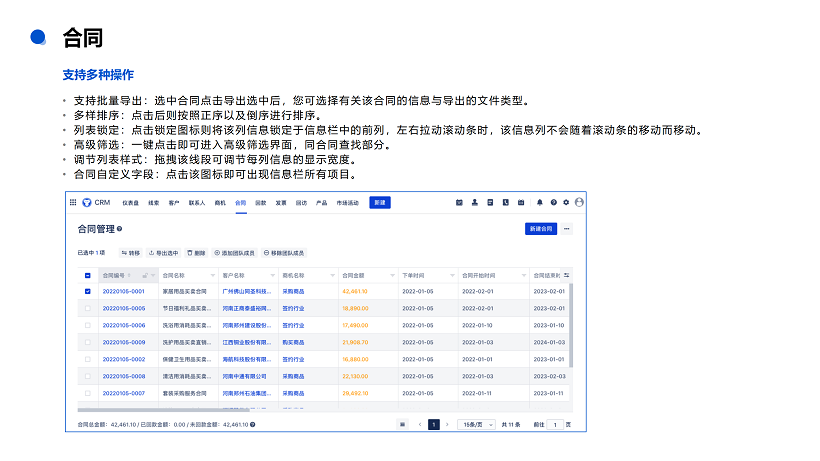Open the 下单时间 column filter dropdown

tap(452, 275)
